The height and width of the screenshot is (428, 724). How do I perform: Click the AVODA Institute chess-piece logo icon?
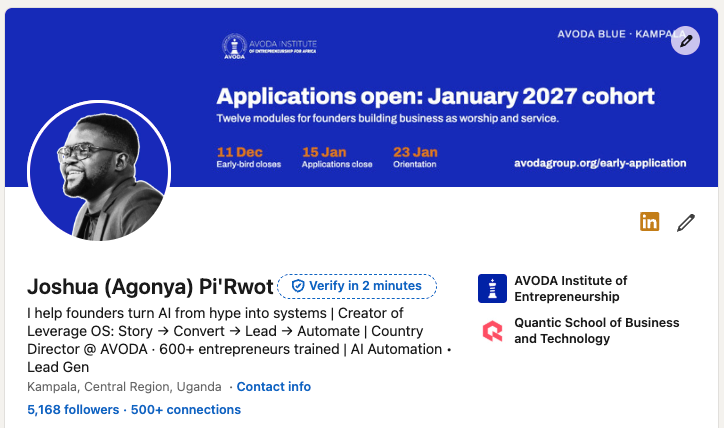pyautogui.click(x=492, y=289)
